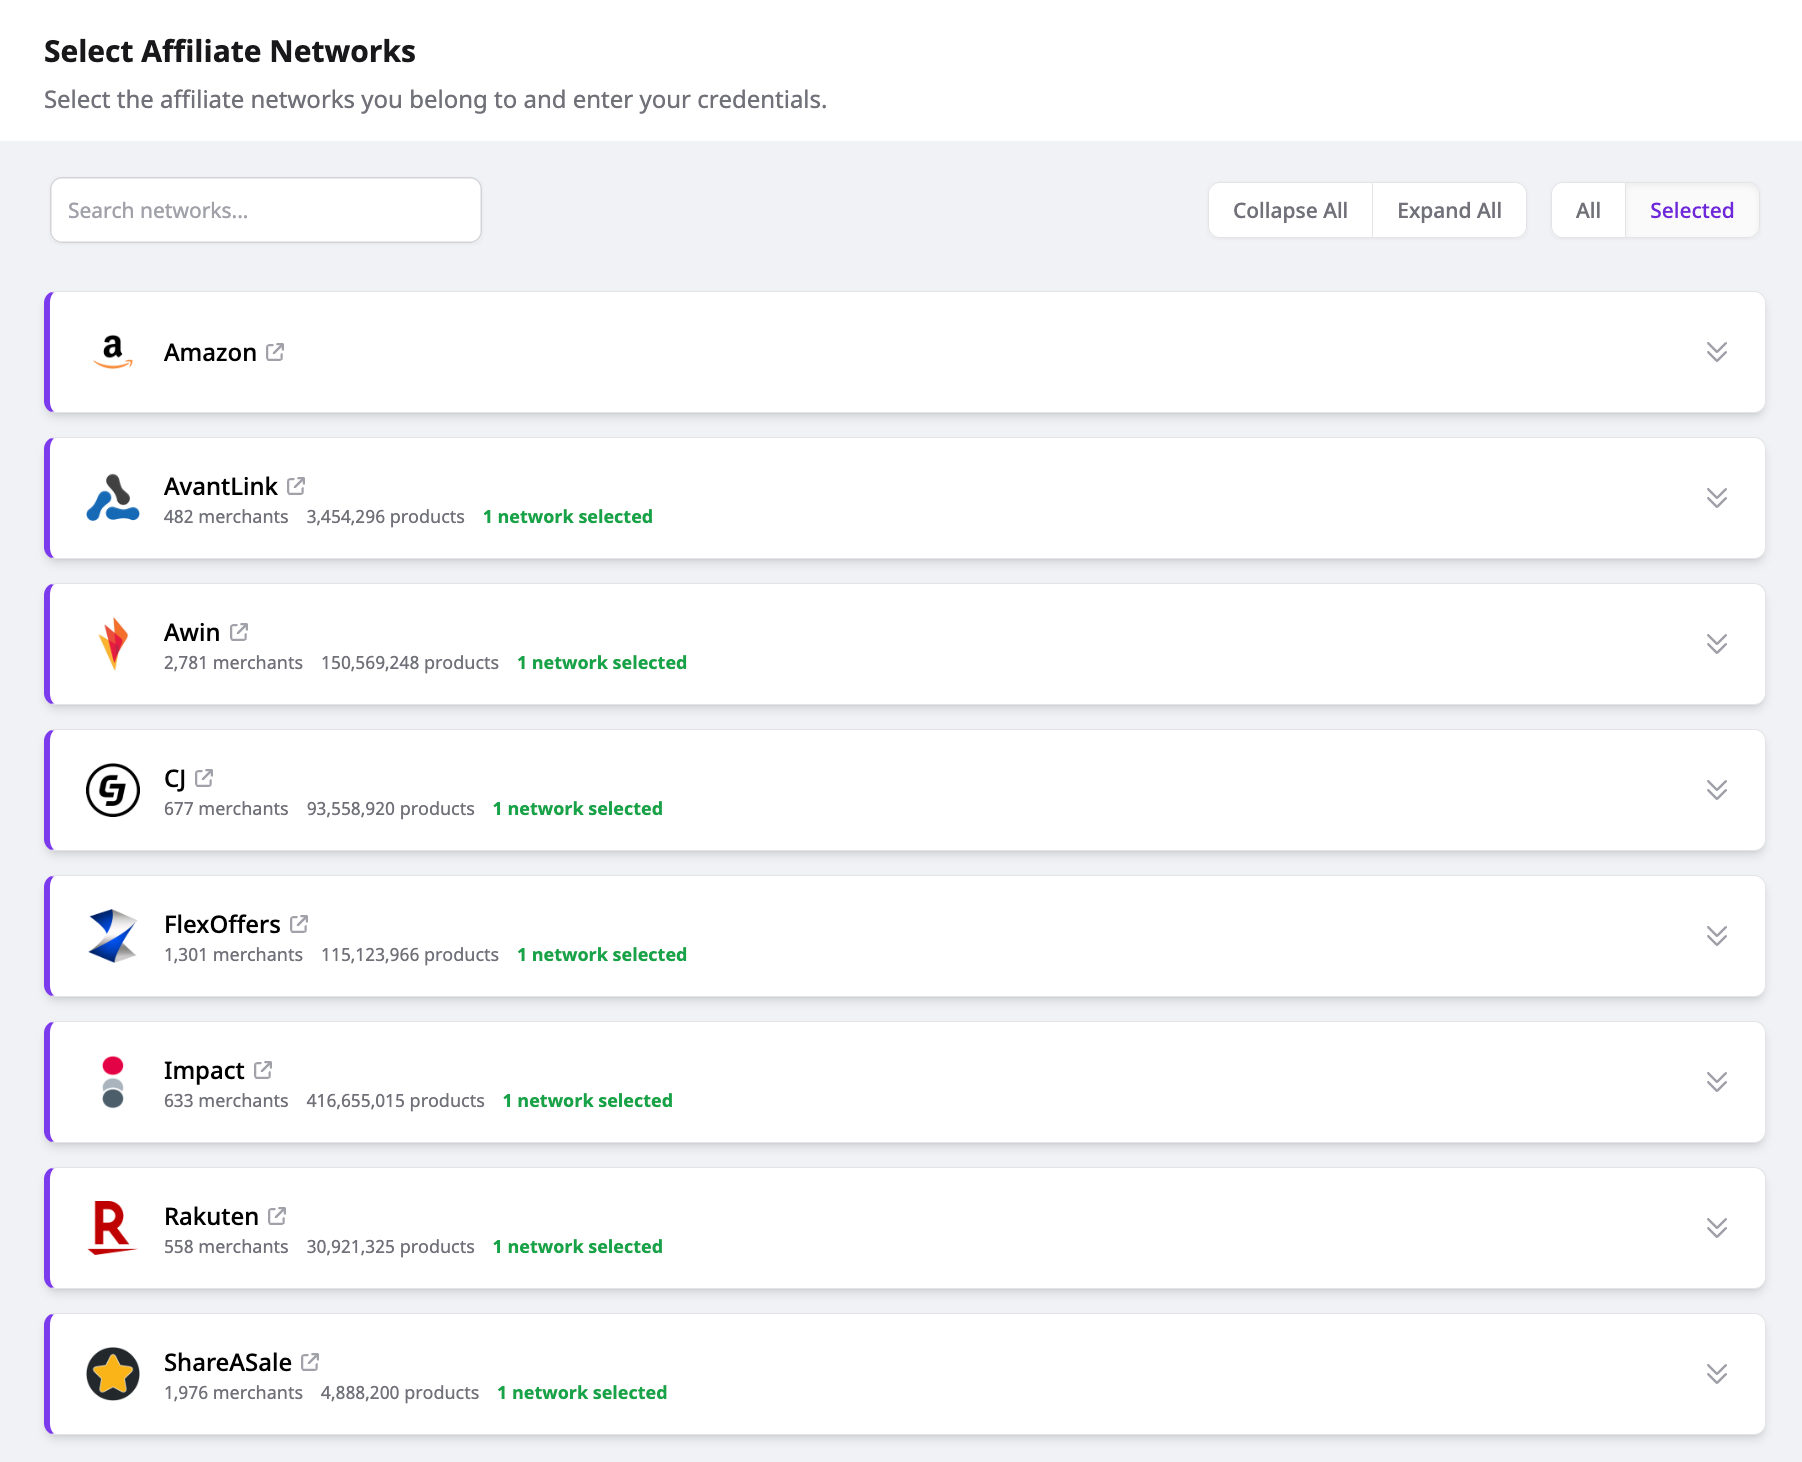Open Impact external link icon
Image resolution: width=1802 pixels, height=1462 pixels.
click(263, 1070)
